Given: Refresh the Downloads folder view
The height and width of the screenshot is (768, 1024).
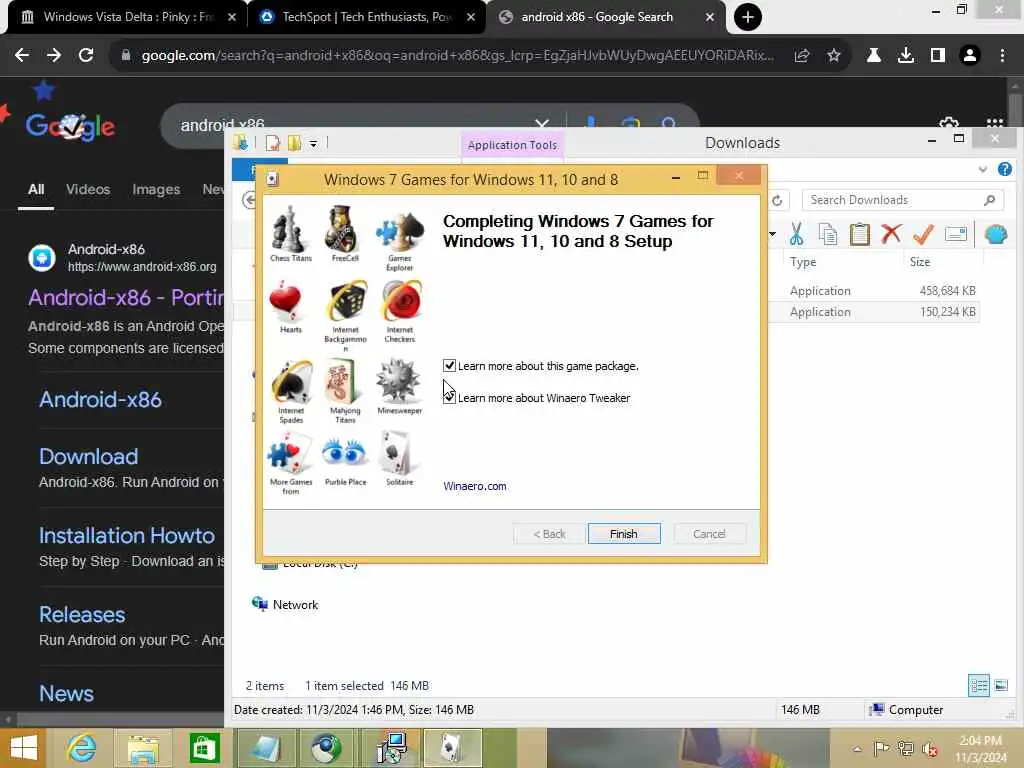Looking at the screenshot, I should 777,200.
